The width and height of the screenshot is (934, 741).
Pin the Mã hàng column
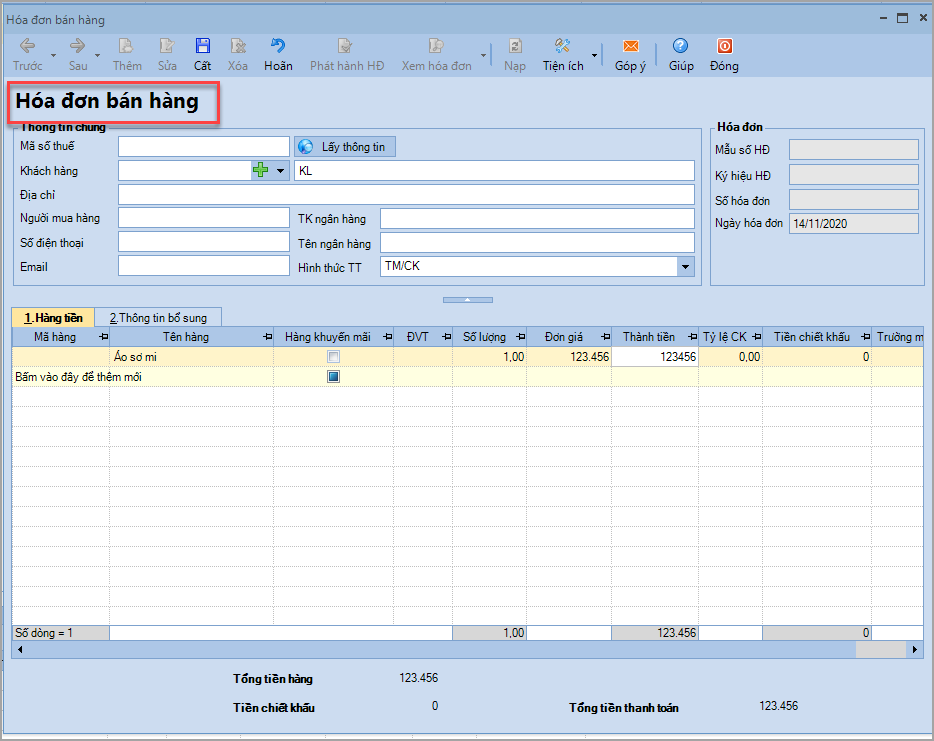[x=104, y=337]
